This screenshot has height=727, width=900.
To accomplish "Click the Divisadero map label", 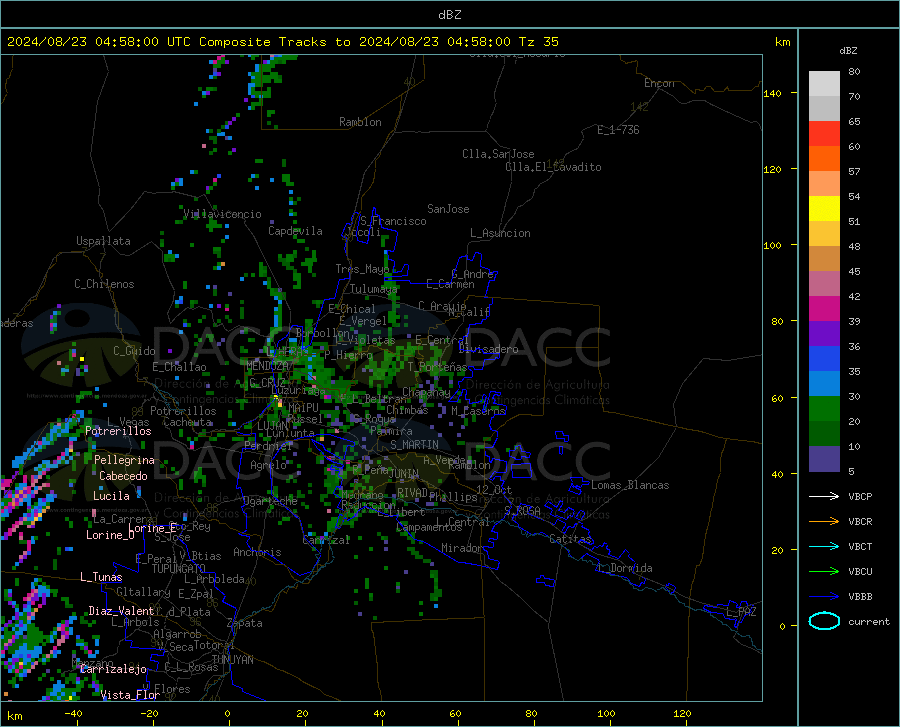I will (x=488, y=349).
